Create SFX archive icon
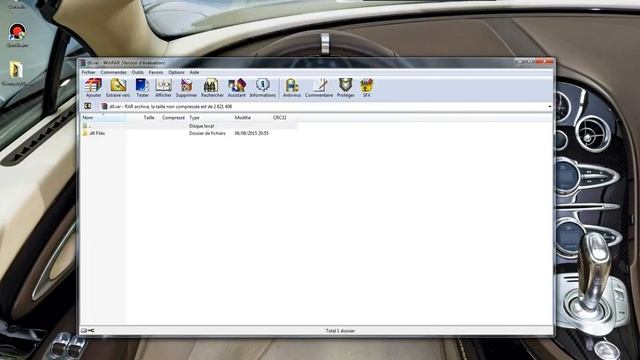This screenshot has width=640, height=360. (x=366, y=88)
